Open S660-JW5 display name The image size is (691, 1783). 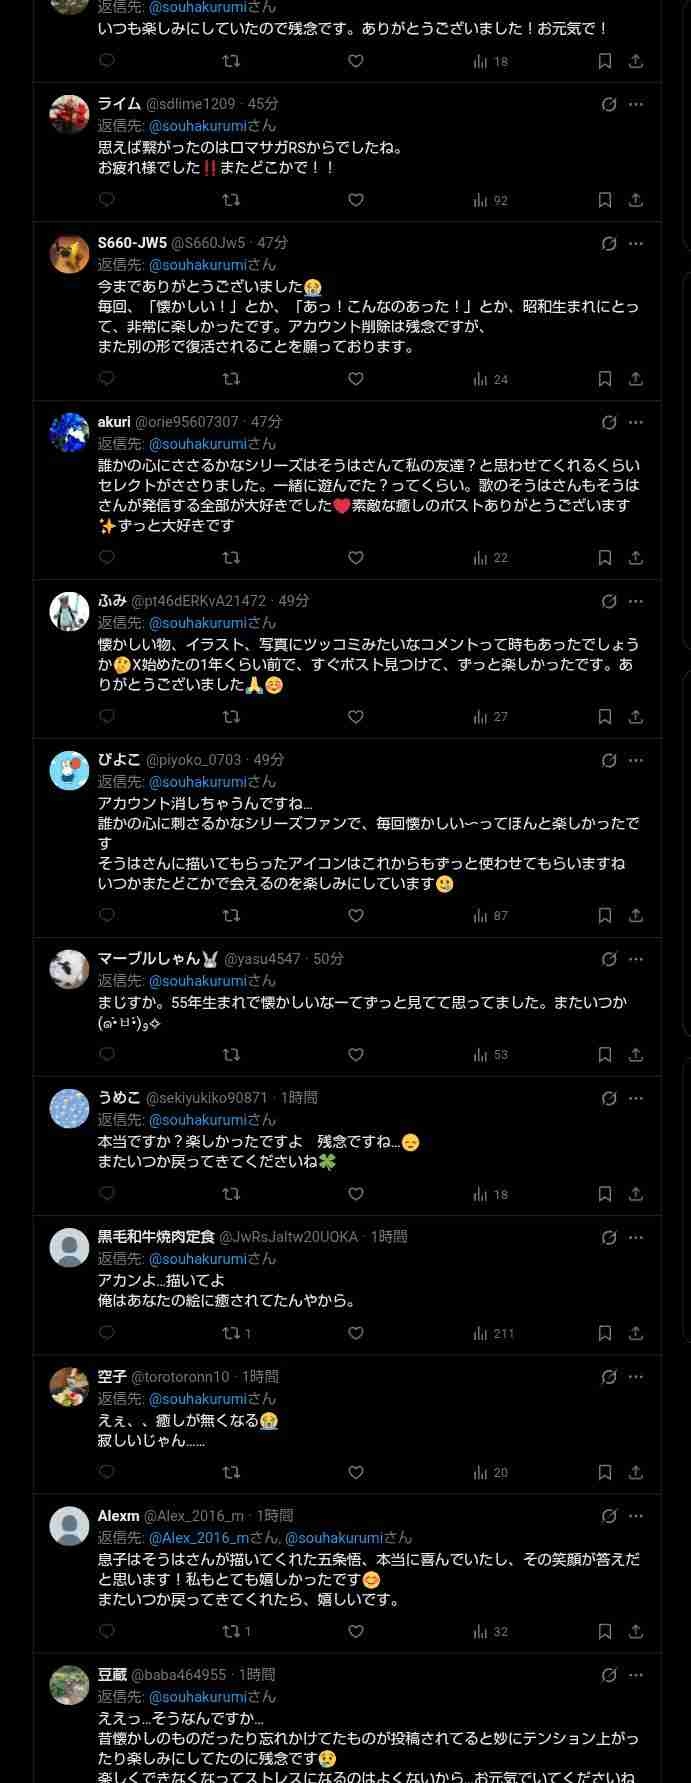click(x=132, y=243)
